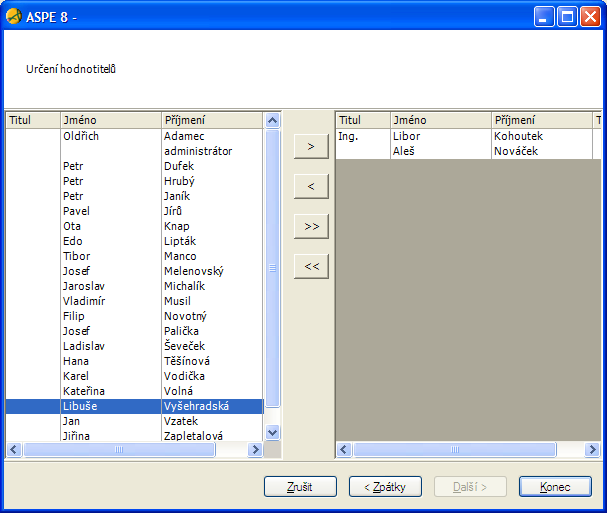Screen dimensions: 607x513
Task: Select the Janík row
Action: (x=134, y=196)
